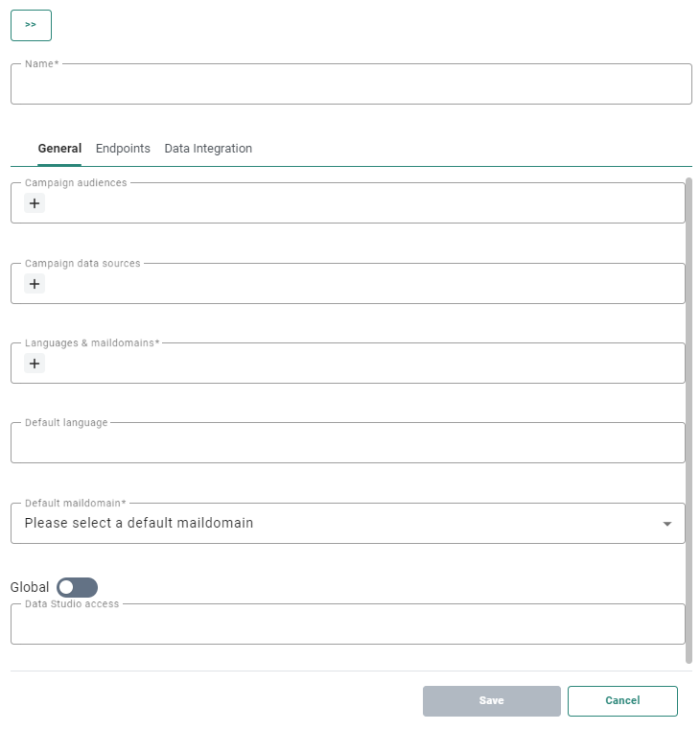Cancel the form
The height and width of the screenshot is (730, 700).
point(622,701)
